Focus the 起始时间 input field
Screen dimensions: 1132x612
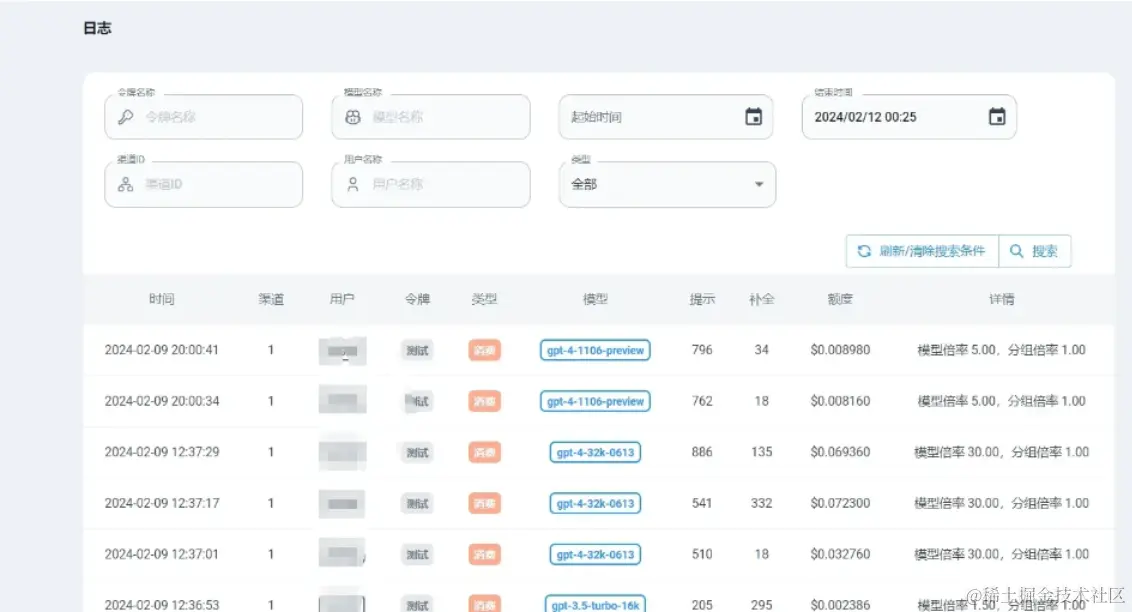point(666,117)
